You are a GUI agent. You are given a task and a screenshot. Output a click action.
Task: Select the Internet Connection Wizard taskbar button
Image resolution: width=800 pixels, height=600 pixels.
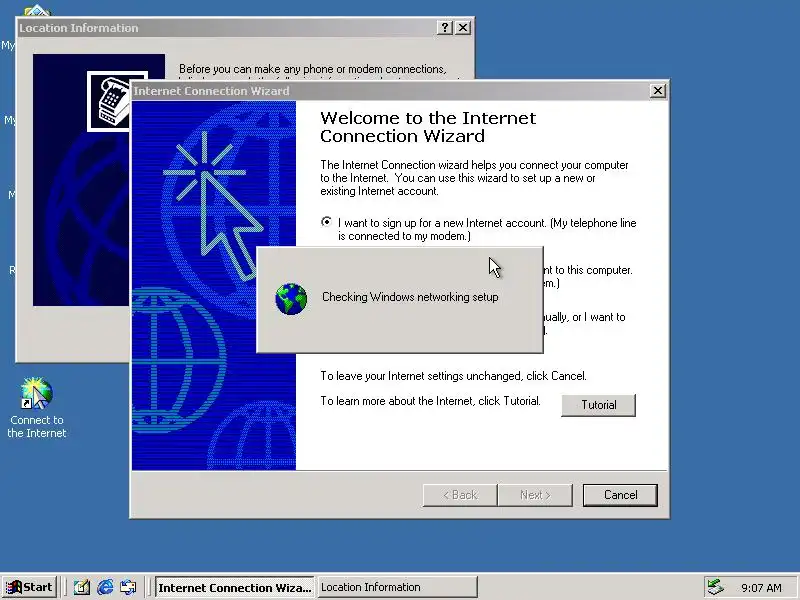click(235, 587)
